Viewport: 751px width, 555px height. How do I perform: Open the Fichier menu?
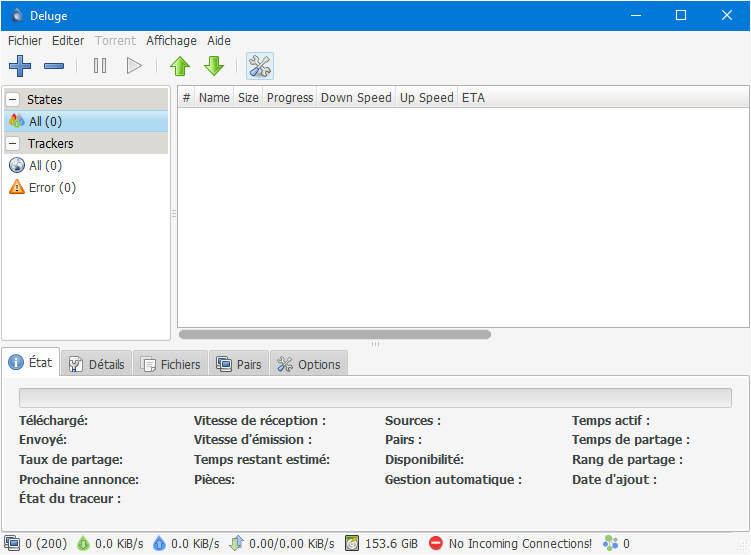point(25,41)
